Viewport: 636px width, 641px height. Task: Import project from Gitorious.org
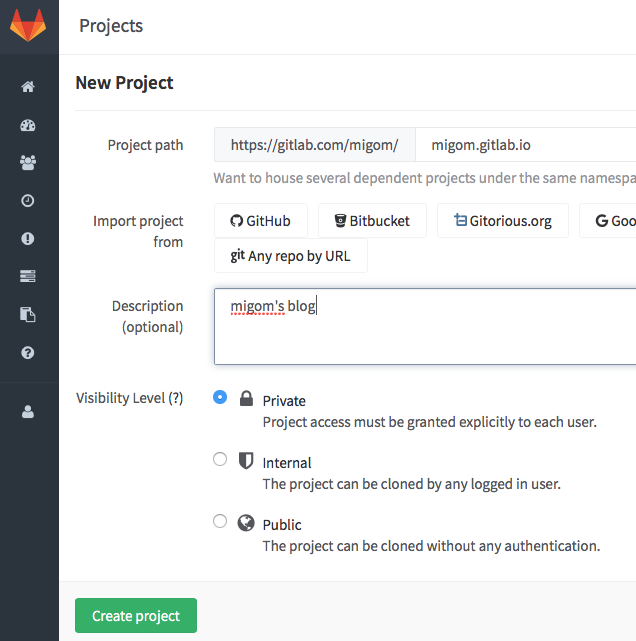pos(502,221)
